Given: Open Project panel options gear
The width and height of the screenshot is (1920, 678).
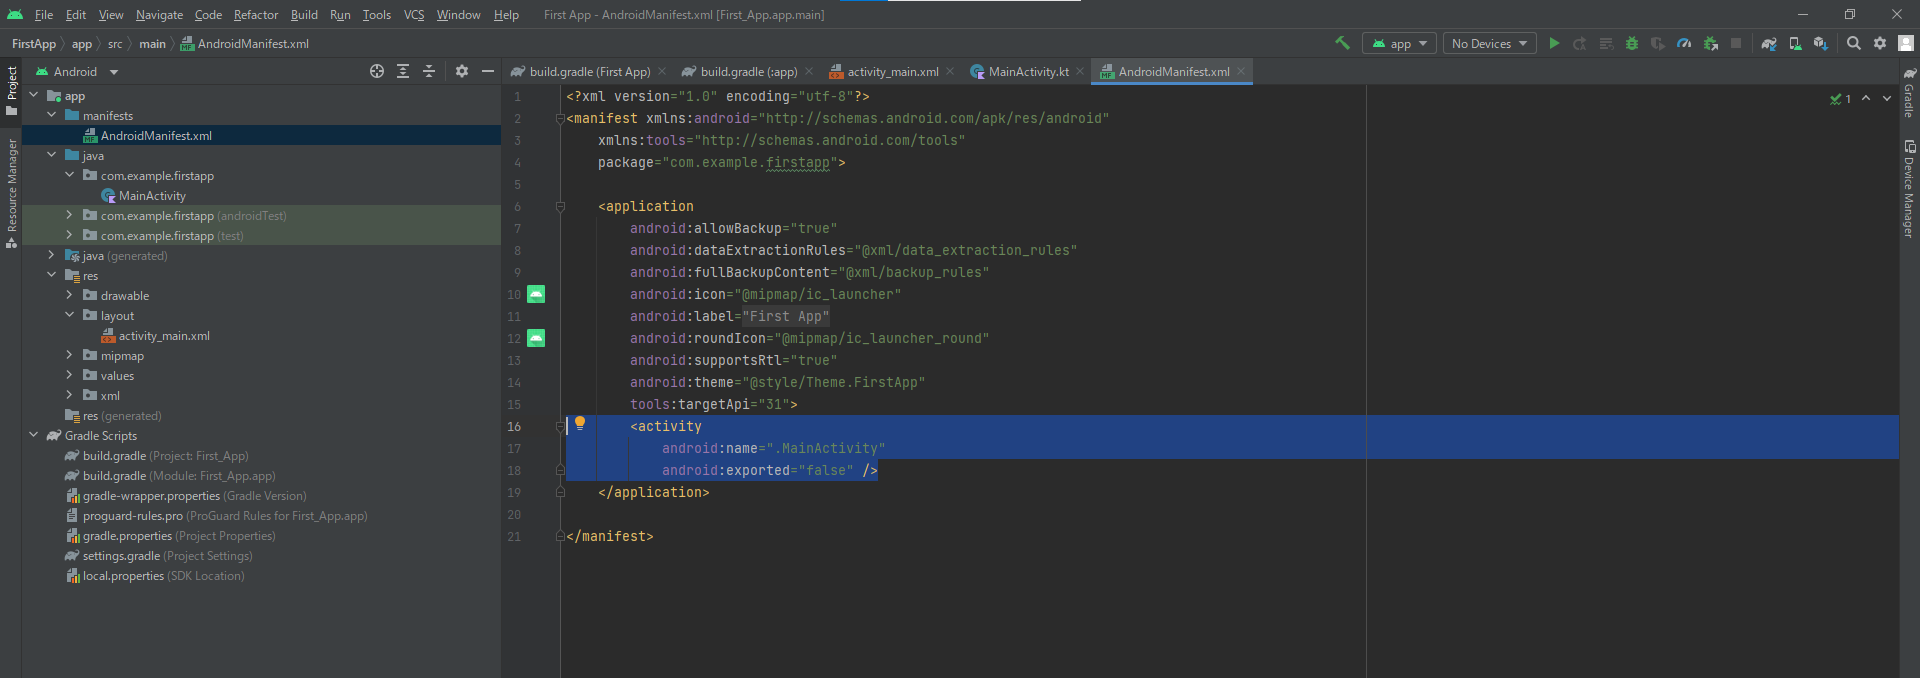Looking at the screenshot, I should (x=461, y=71).
